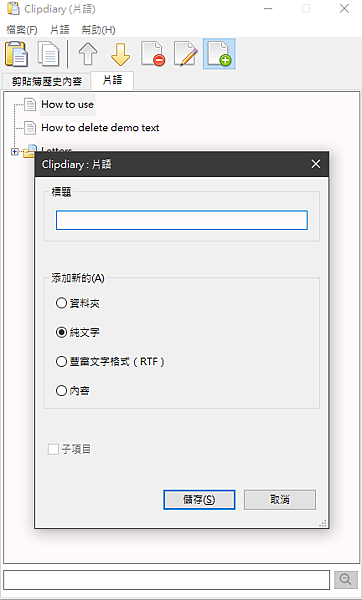Click the add new phrase icon with the green plus
The width and height of the screenshot is (362, 600).
pos(219,54)
